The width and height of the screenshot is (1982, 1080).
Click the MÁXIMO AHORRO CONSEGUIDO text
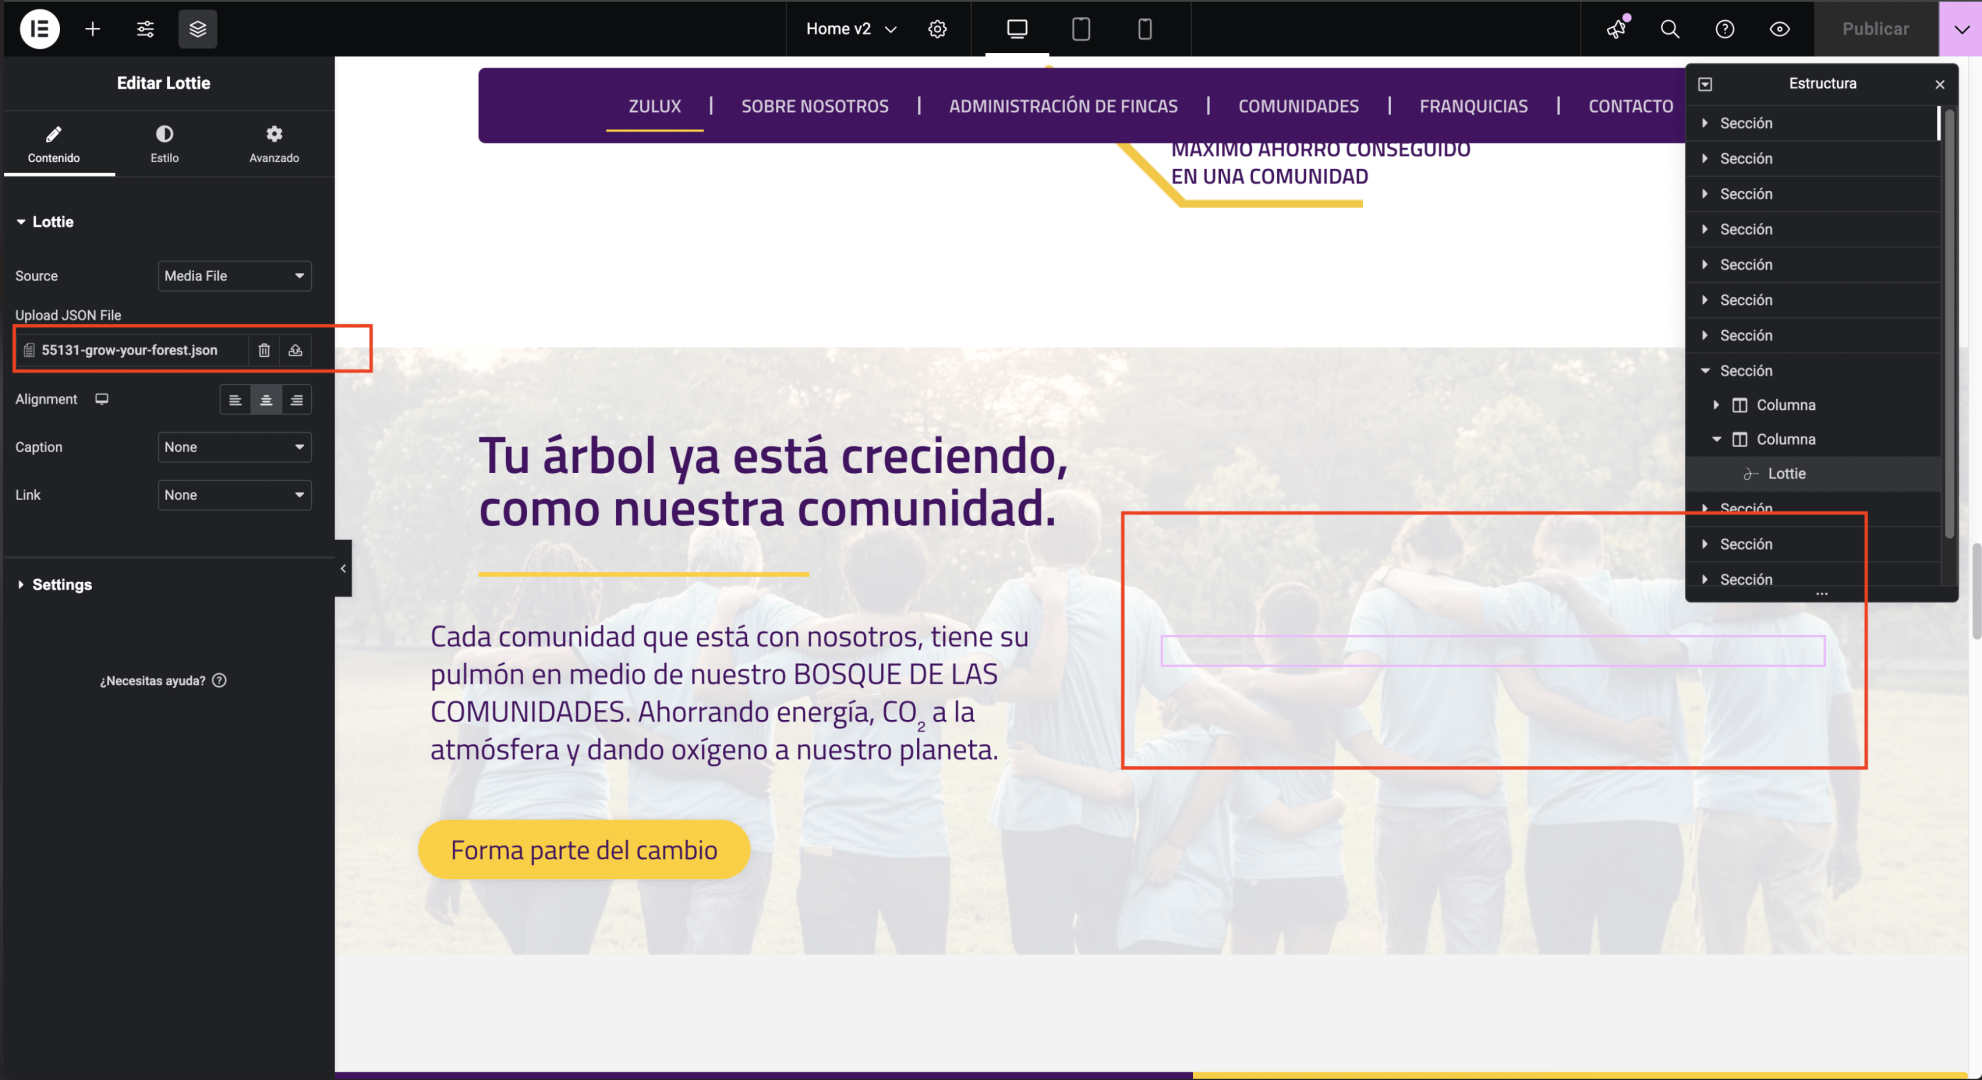[1320, 150]
